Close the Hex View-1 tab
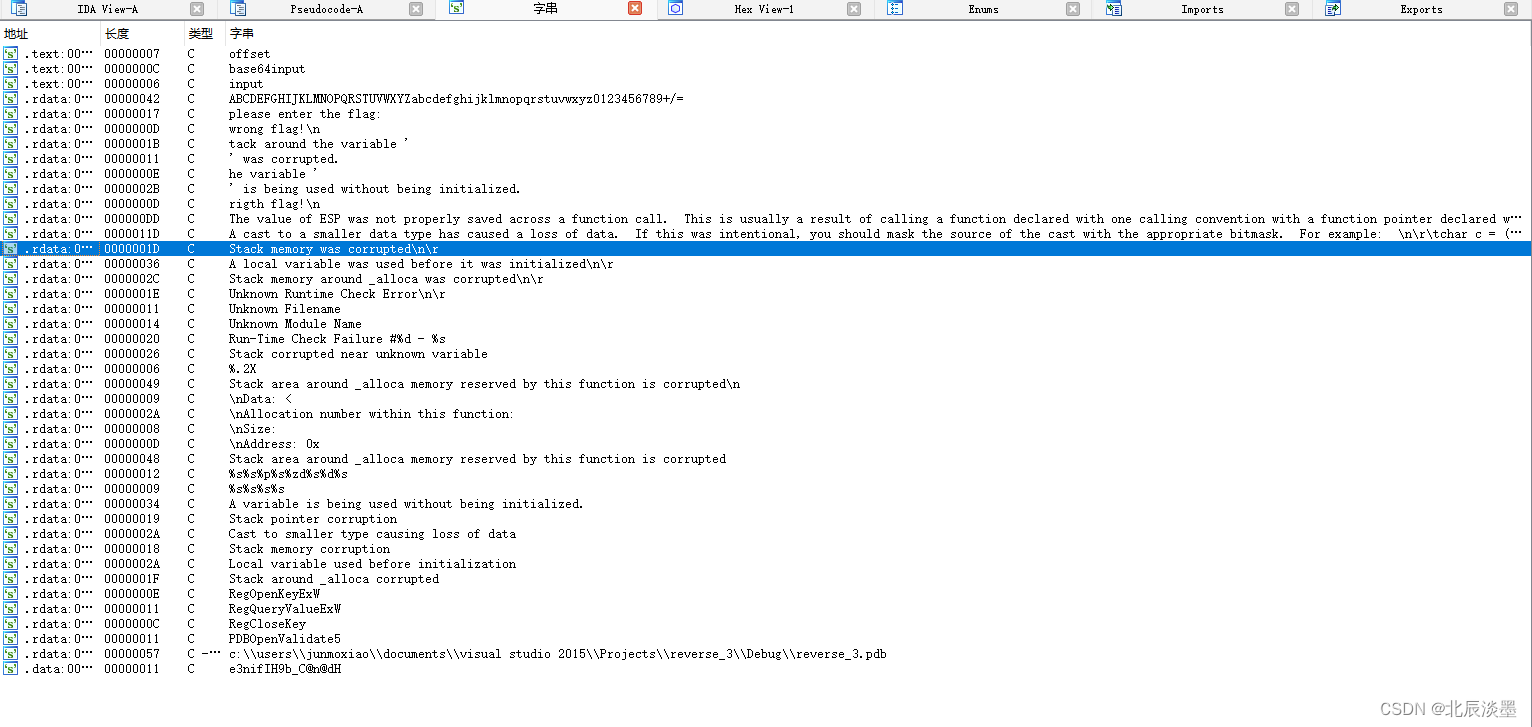This screenshot has height=727, width=1532. 853,9
